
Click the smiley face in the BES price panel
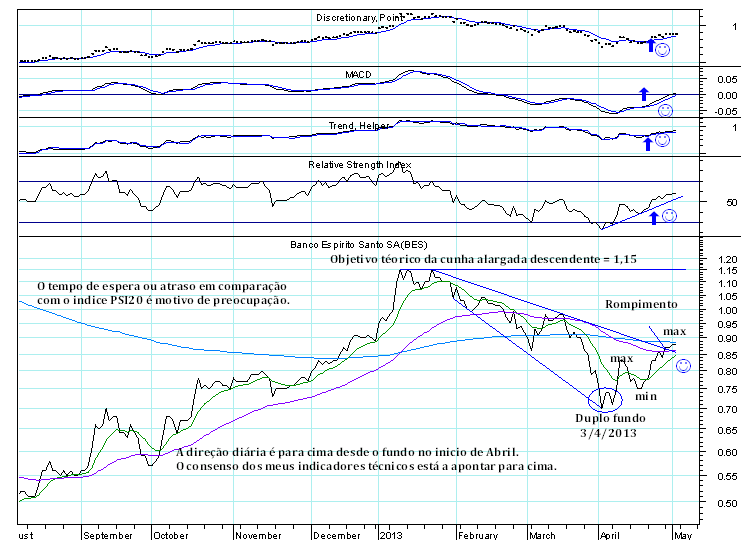click(x=683, y=366)
